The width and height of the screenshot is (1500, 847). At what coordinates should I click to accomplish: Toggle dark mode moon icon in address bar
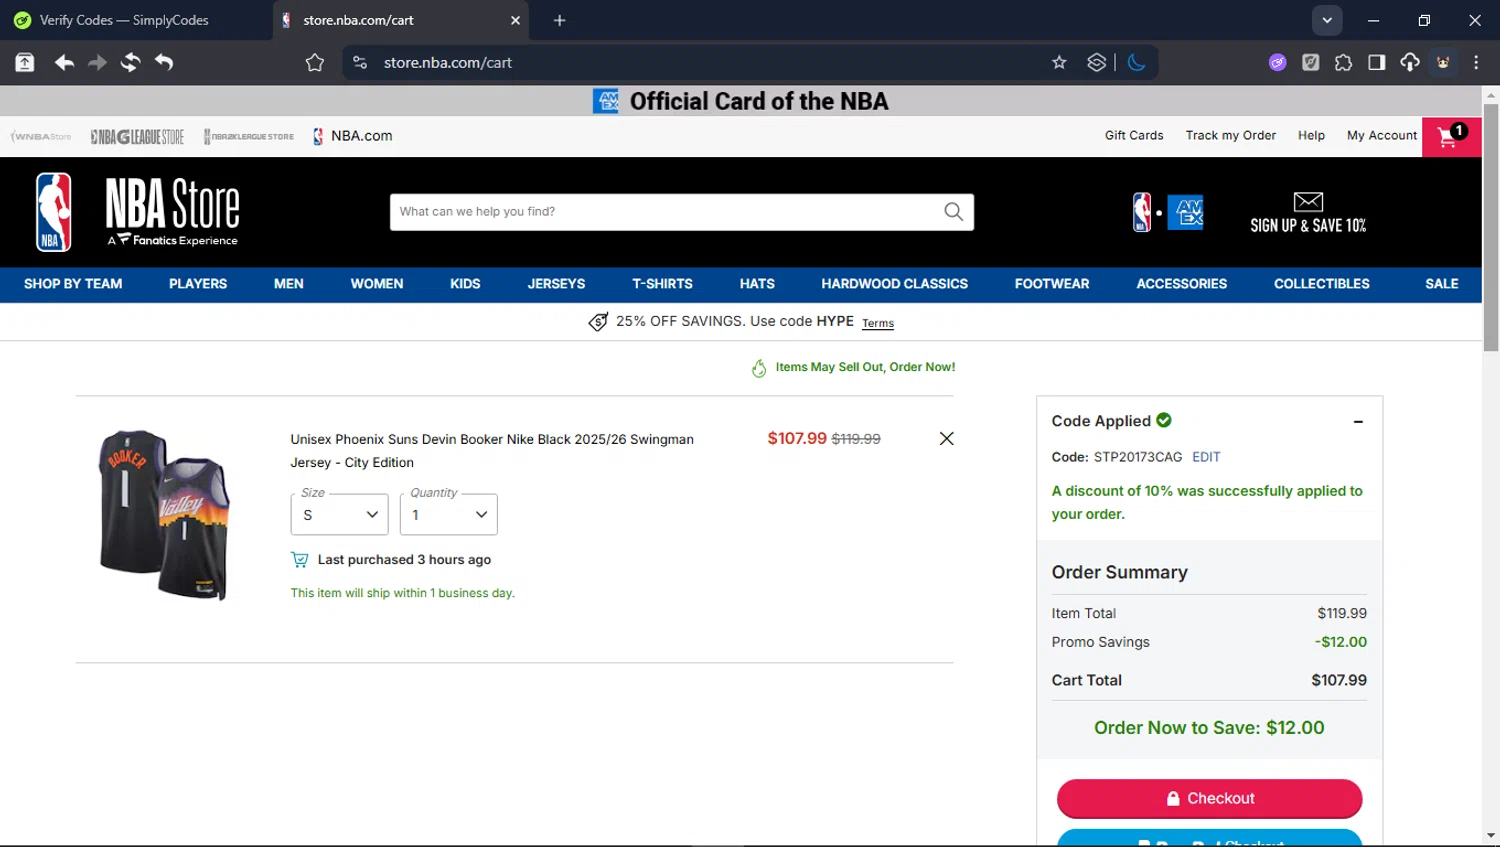1137,62
